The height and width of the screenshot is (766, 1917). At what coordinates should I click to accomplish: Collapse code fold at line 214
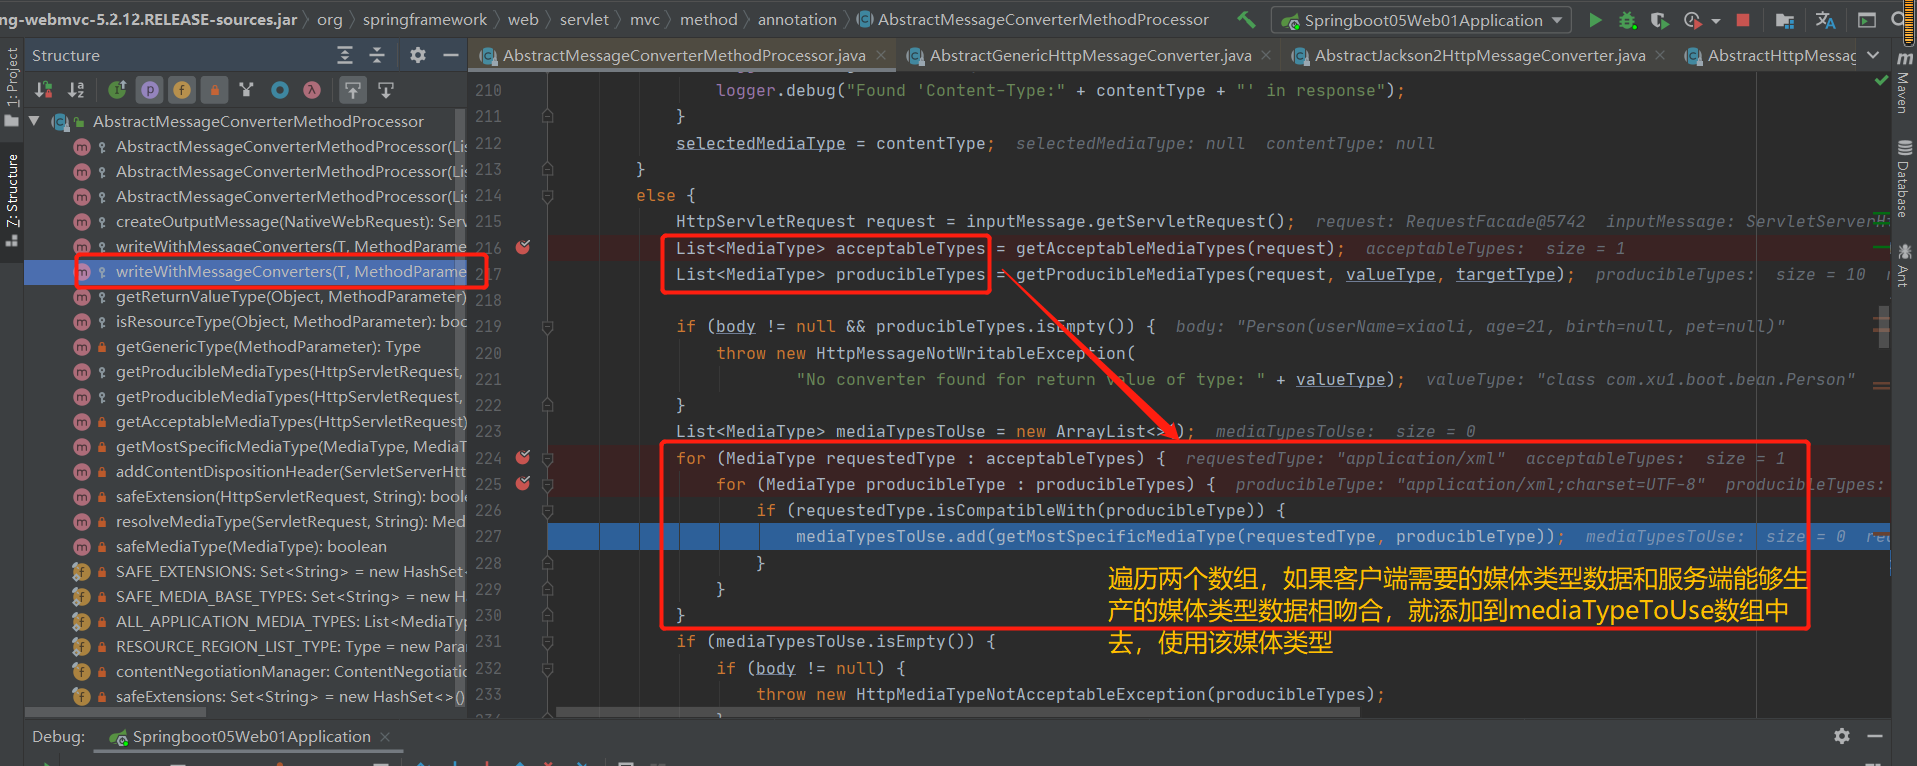(548, 196)
